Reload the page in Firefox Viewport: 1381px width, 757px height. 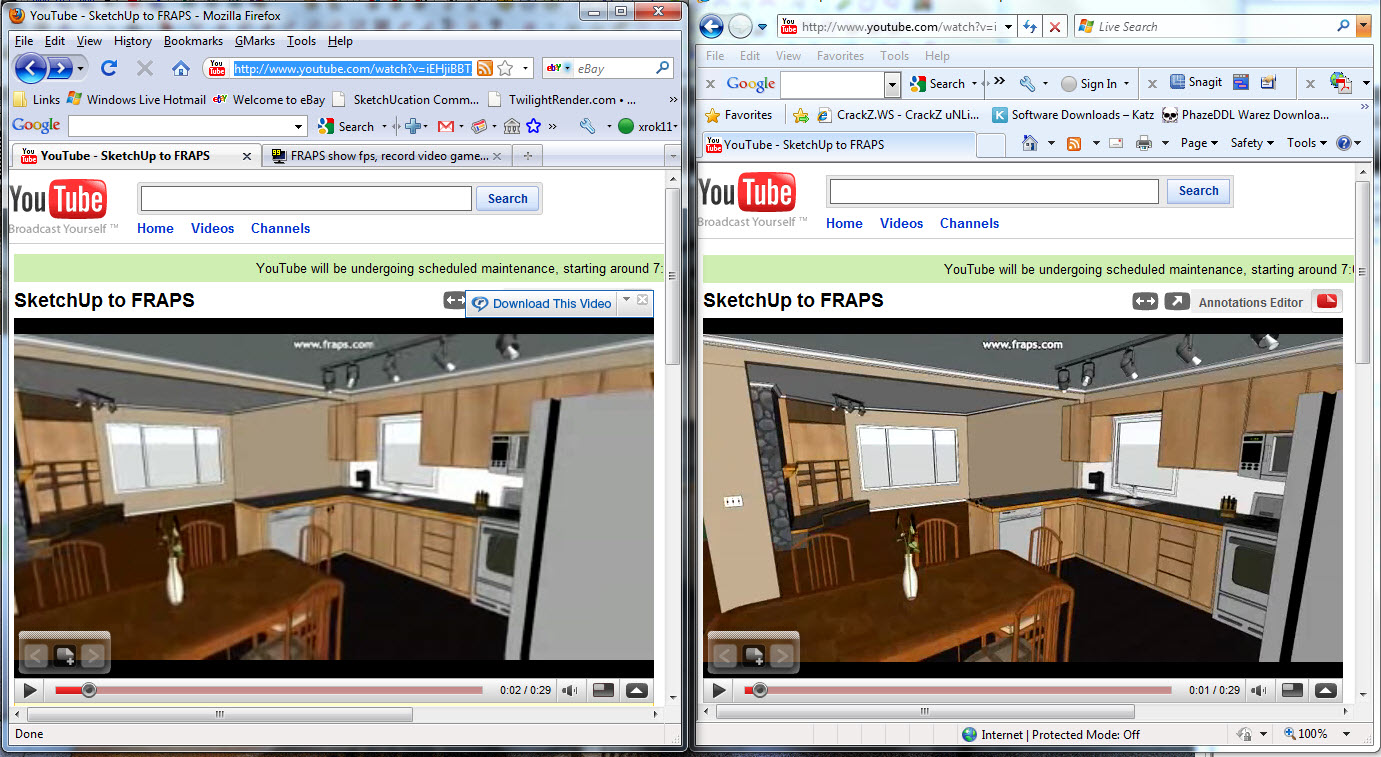click(x=110, y=68)
